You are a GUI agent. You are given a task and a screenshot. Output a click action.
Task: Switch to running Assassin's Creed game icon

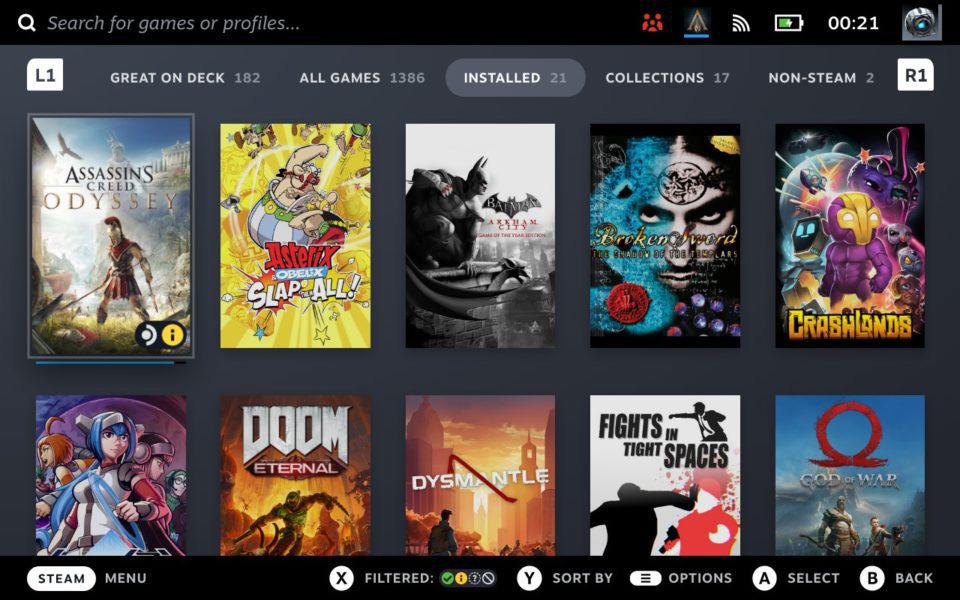point(697,21)
